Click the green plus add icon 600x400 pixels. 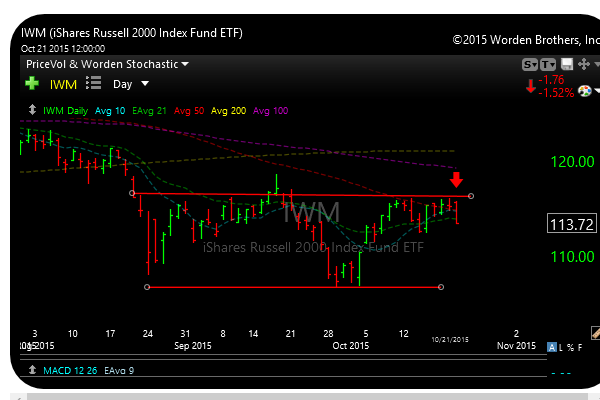coord(32,83)
